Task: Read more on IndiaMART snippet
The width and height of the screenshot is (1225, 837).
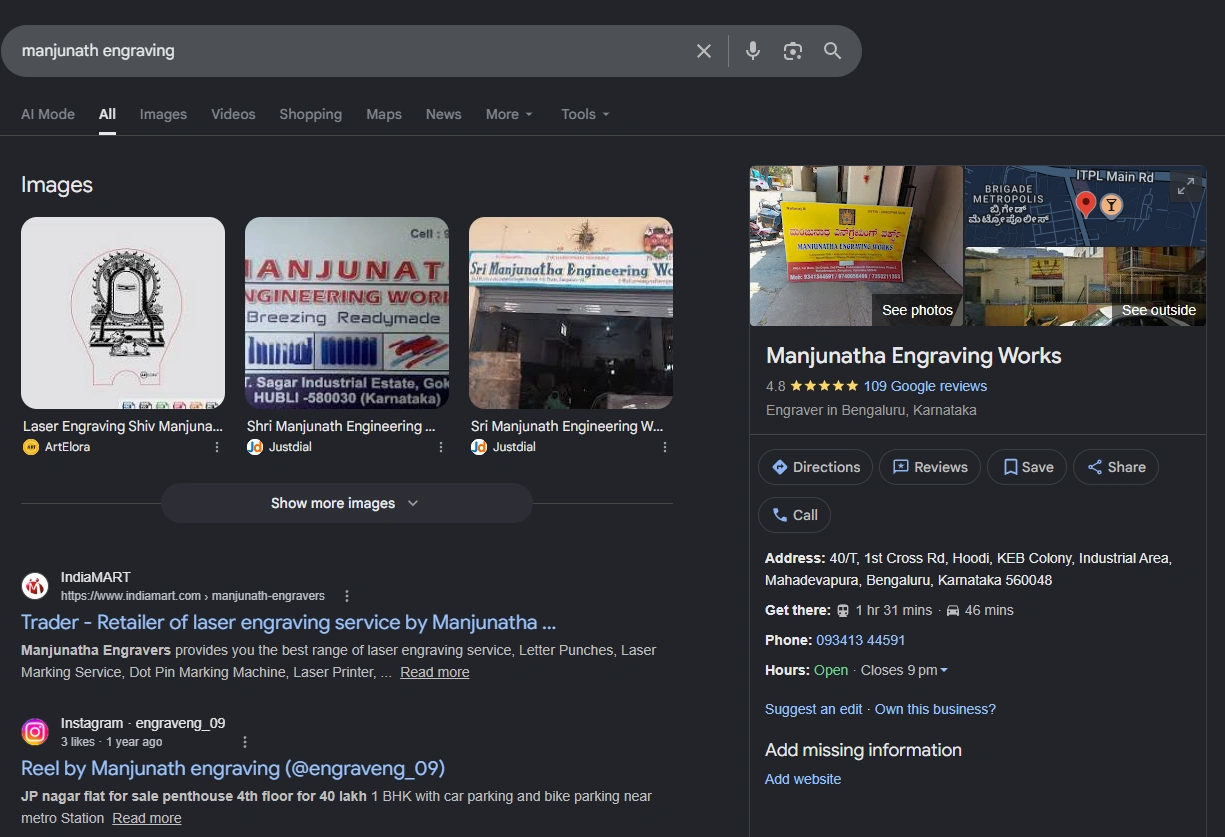Action: click(x=435, y=672)
